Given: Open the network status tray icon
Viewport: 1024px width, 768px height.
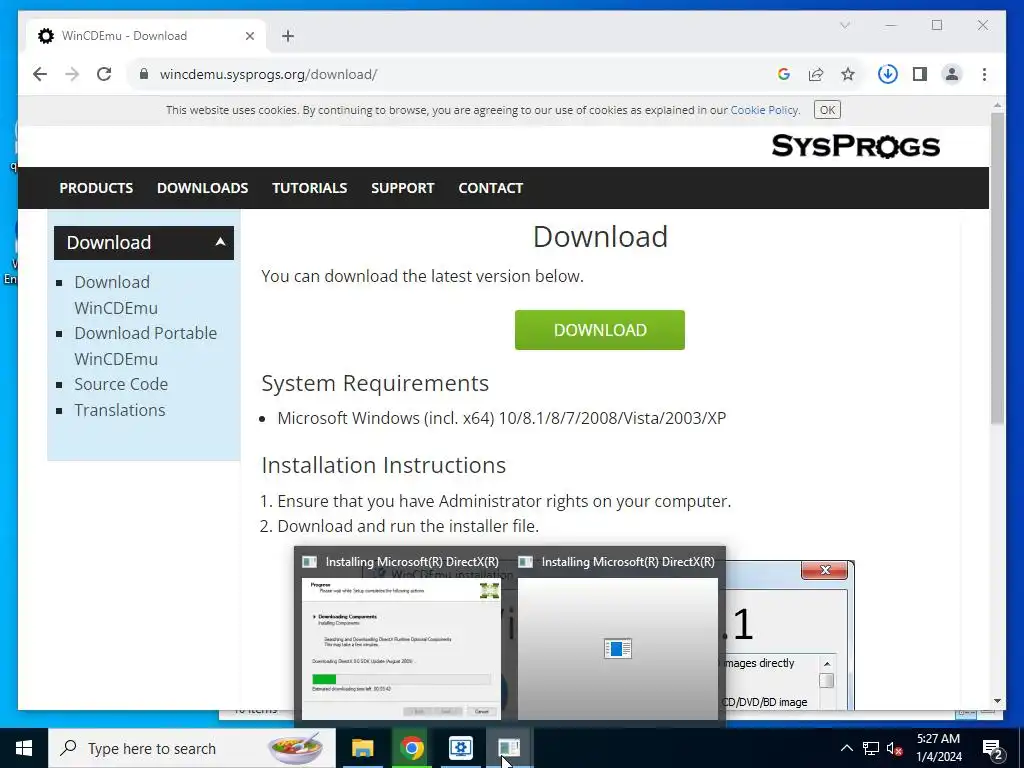Looking at the screenshot, I should [871, 748].
